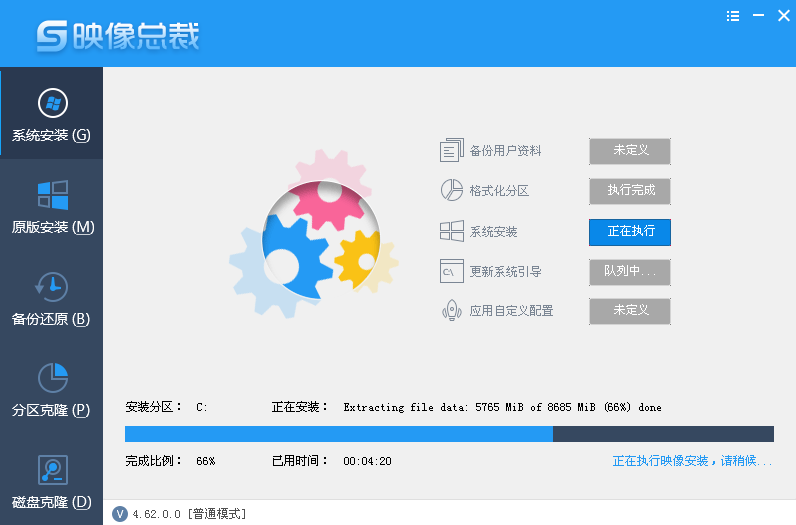The height and width of the screenshot is (525, 796).
Task: Click the 更新系统引导 command prompt icon
Action: (x=451, y=271)
